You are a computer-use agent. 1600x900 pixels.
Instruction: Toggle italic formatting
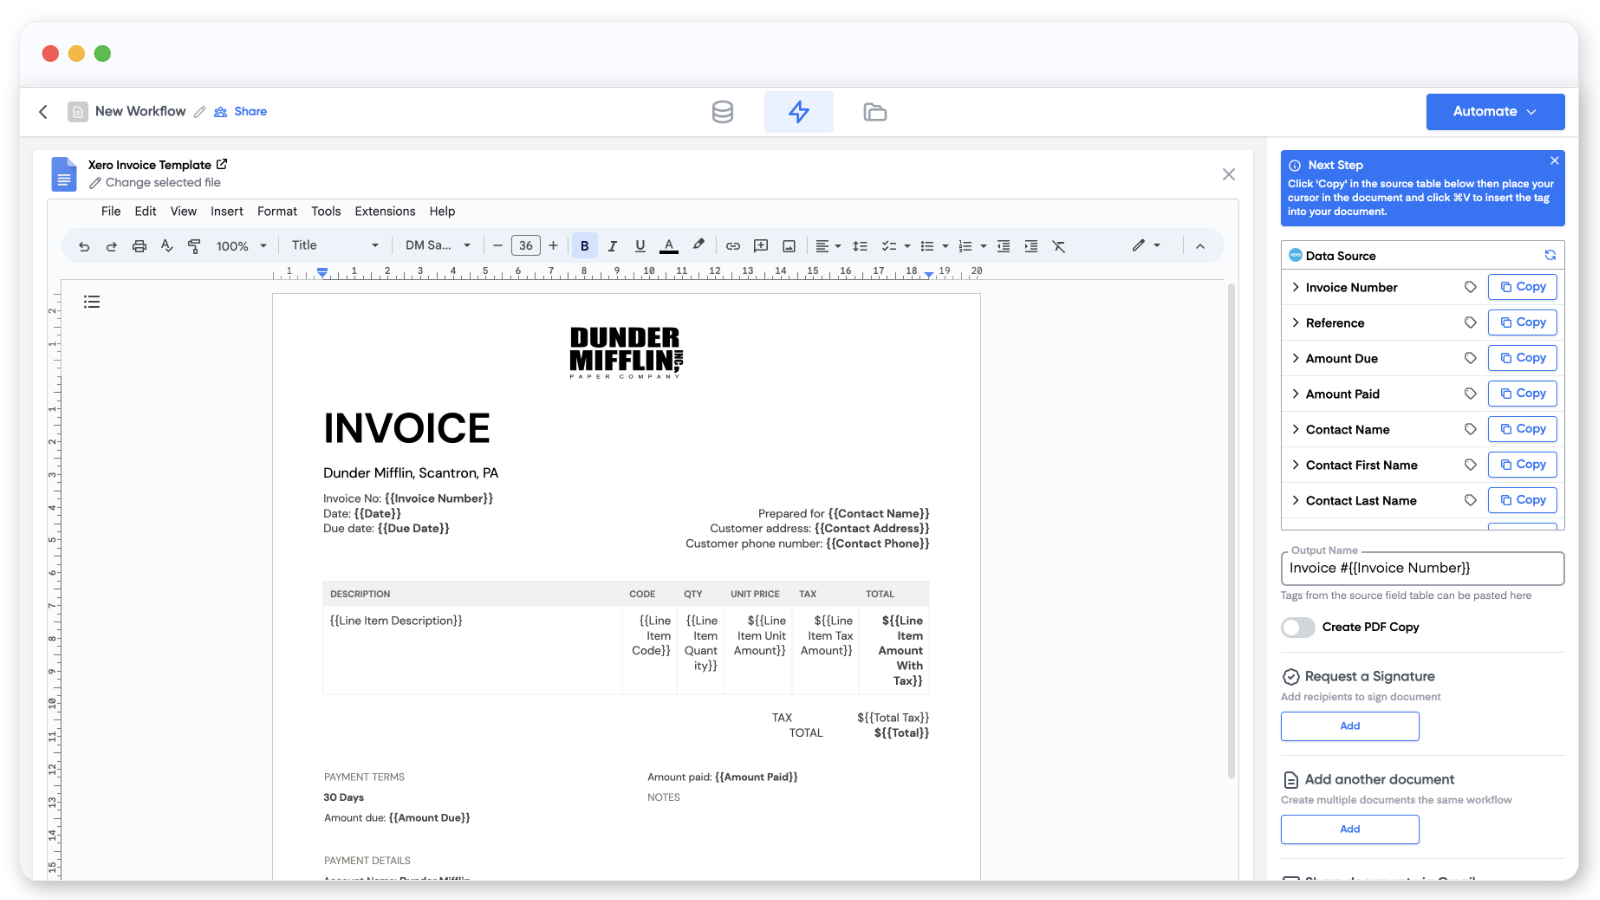612,246
